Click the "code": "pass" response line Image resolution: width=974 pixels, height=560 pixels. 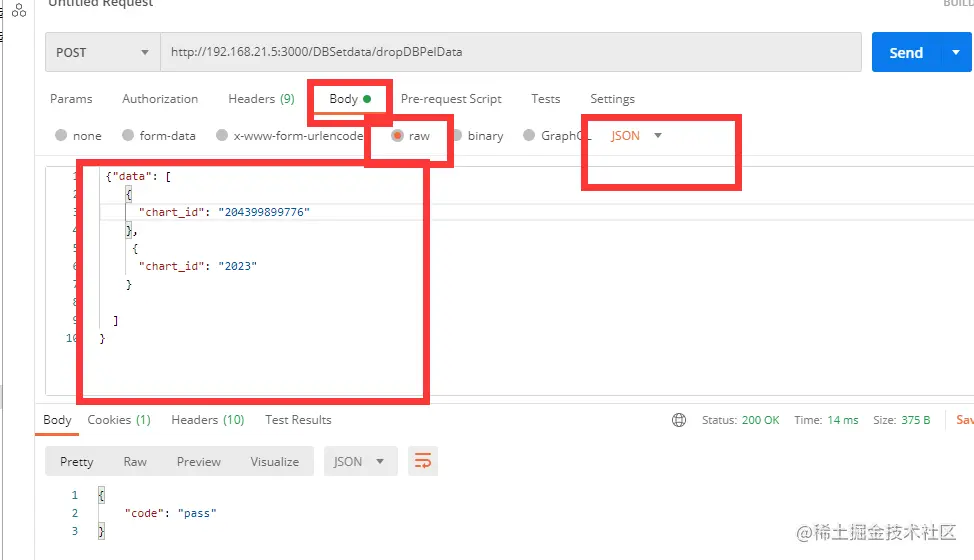click(170, 513)
